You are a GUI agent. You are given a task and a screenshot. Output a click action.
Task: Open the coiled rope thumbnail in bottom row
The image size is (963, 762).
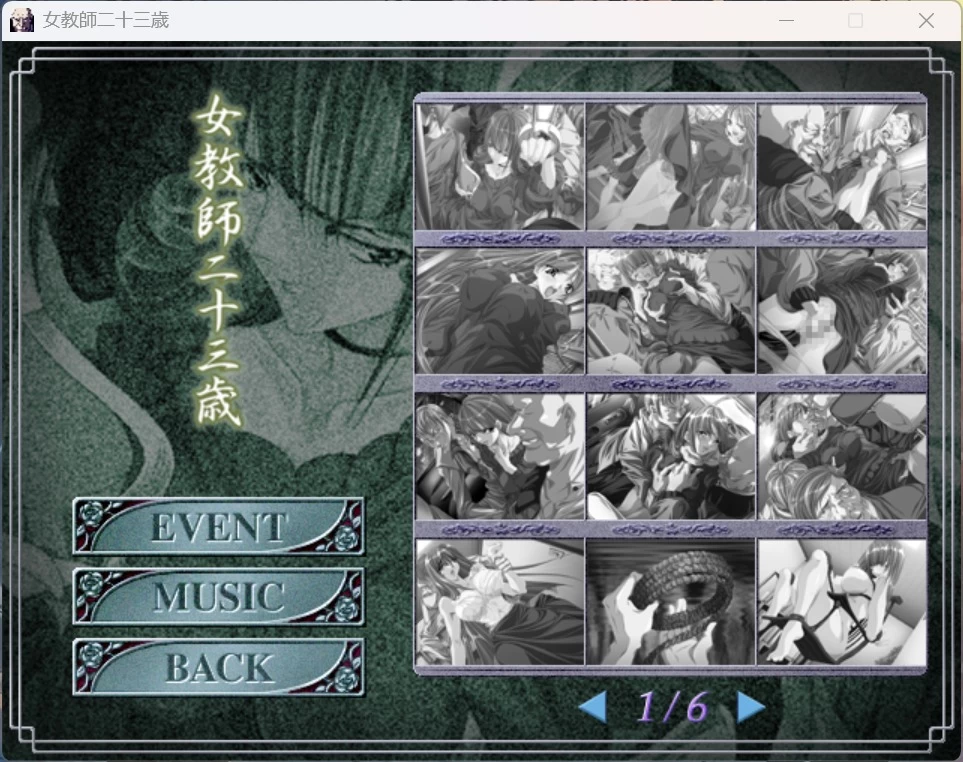click(x=671, y=602)
